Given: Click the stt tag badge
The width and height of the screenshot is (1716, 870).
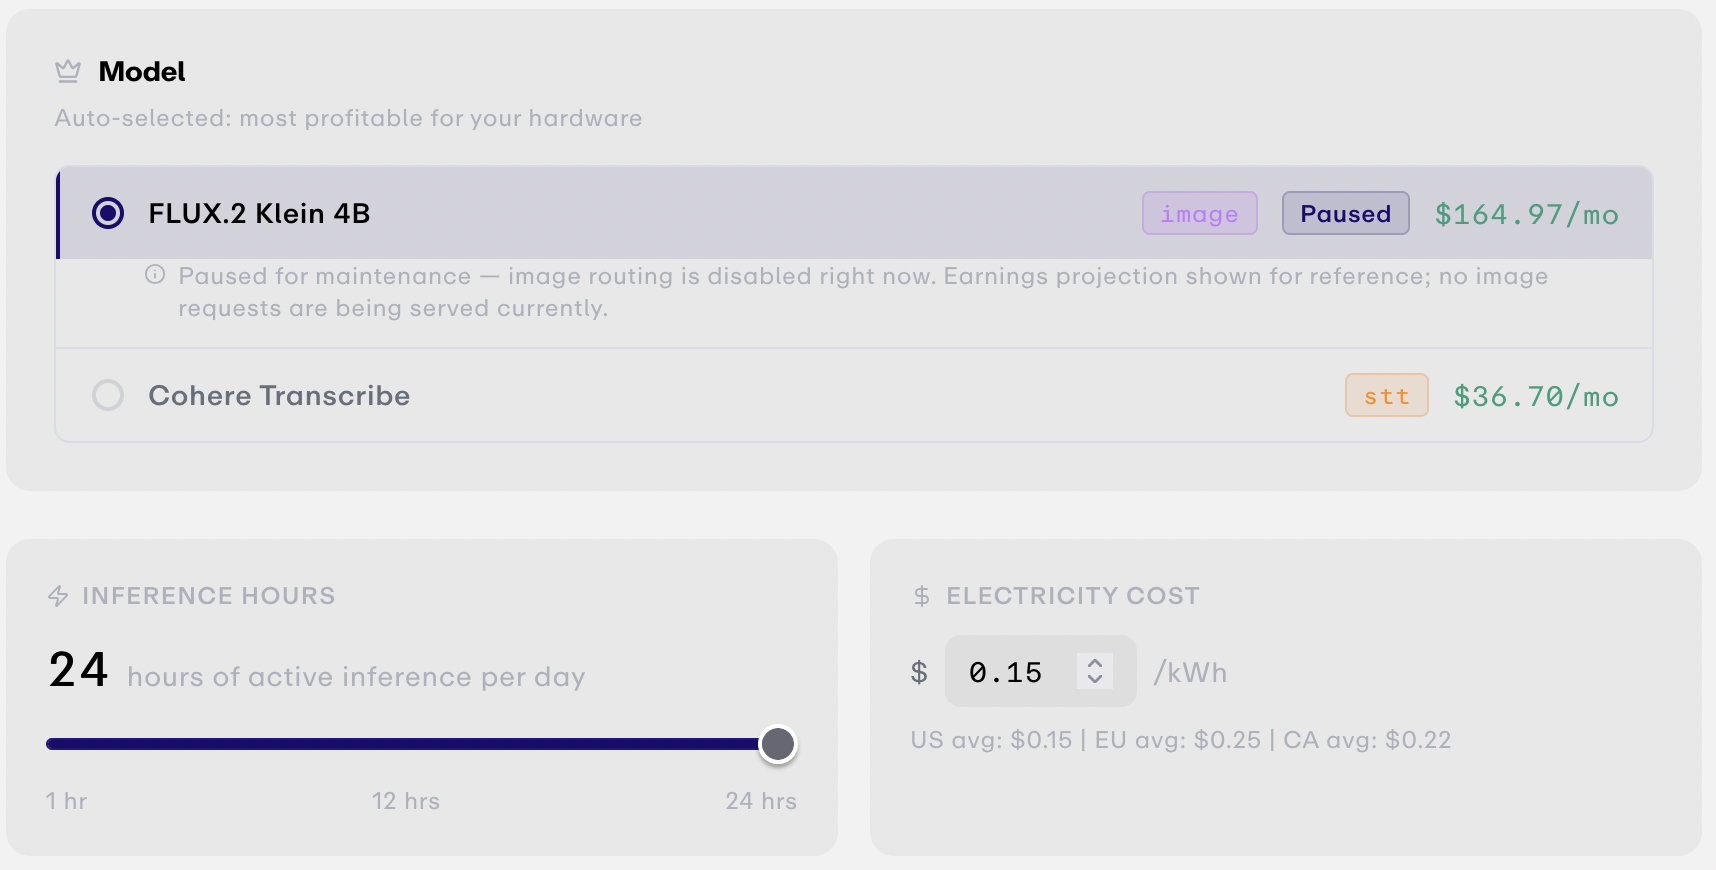Looking at the screenshot, I should click(1386, 395).
